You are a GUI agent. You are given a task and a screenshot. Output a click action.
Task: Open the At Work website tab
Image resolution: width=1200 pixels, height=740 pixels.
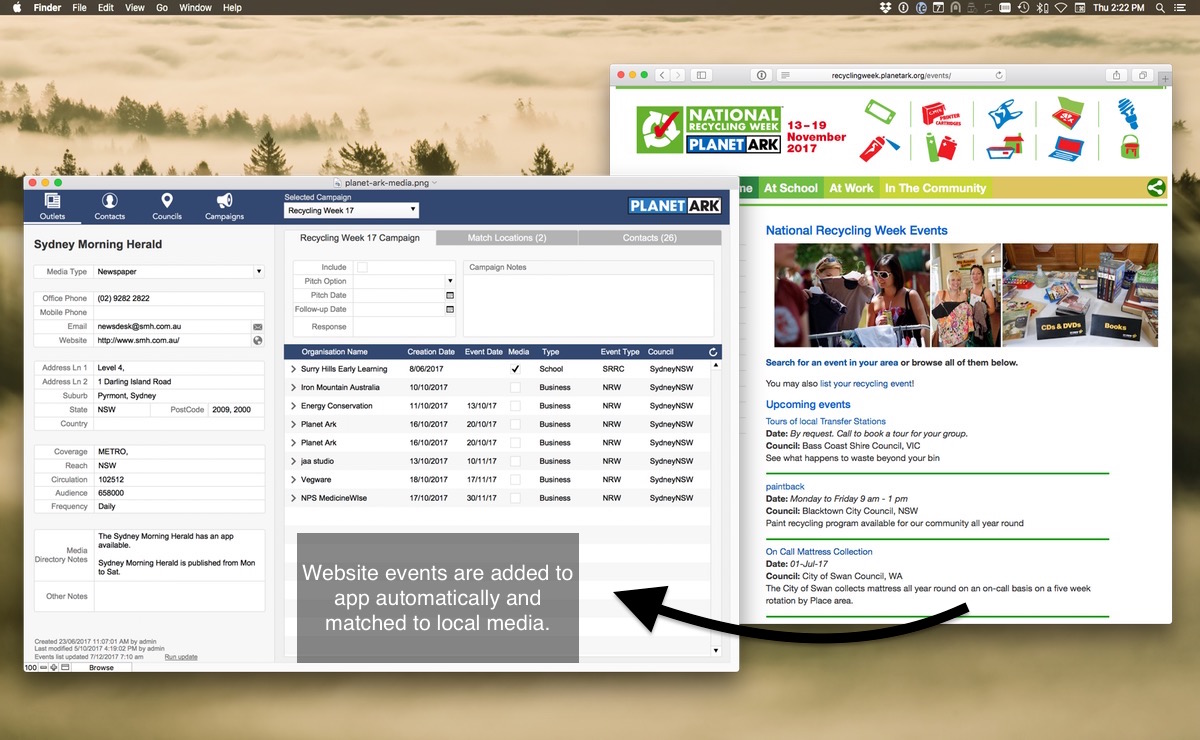pos(851,188)
